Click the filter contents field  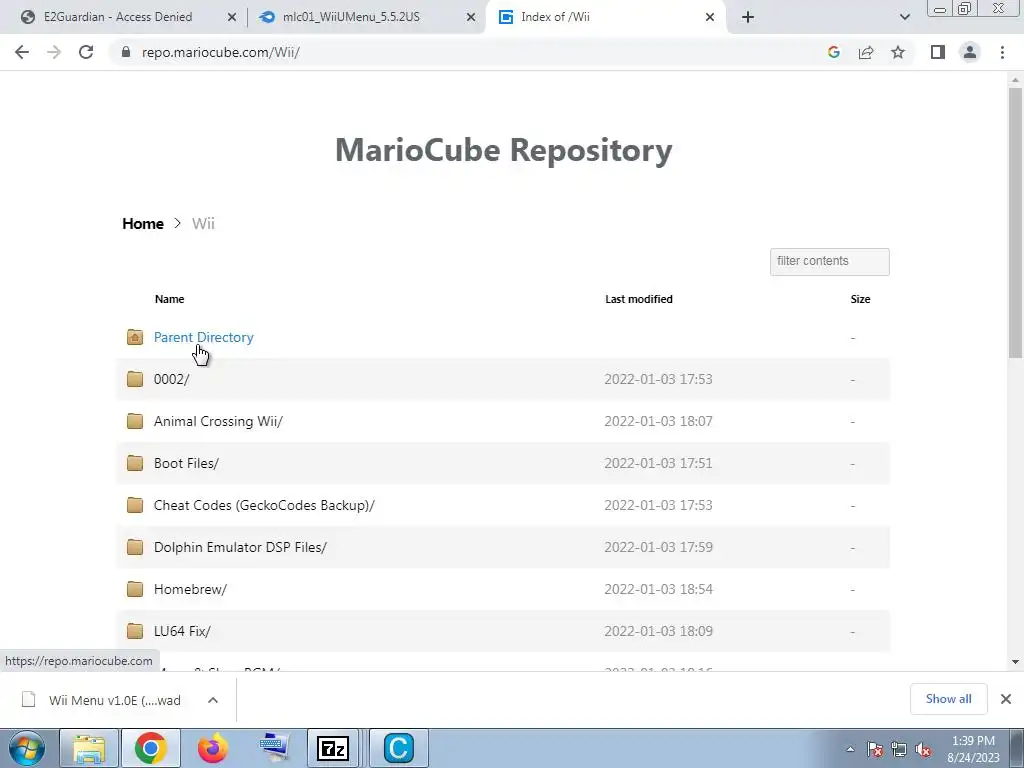(x=829, y=261)
